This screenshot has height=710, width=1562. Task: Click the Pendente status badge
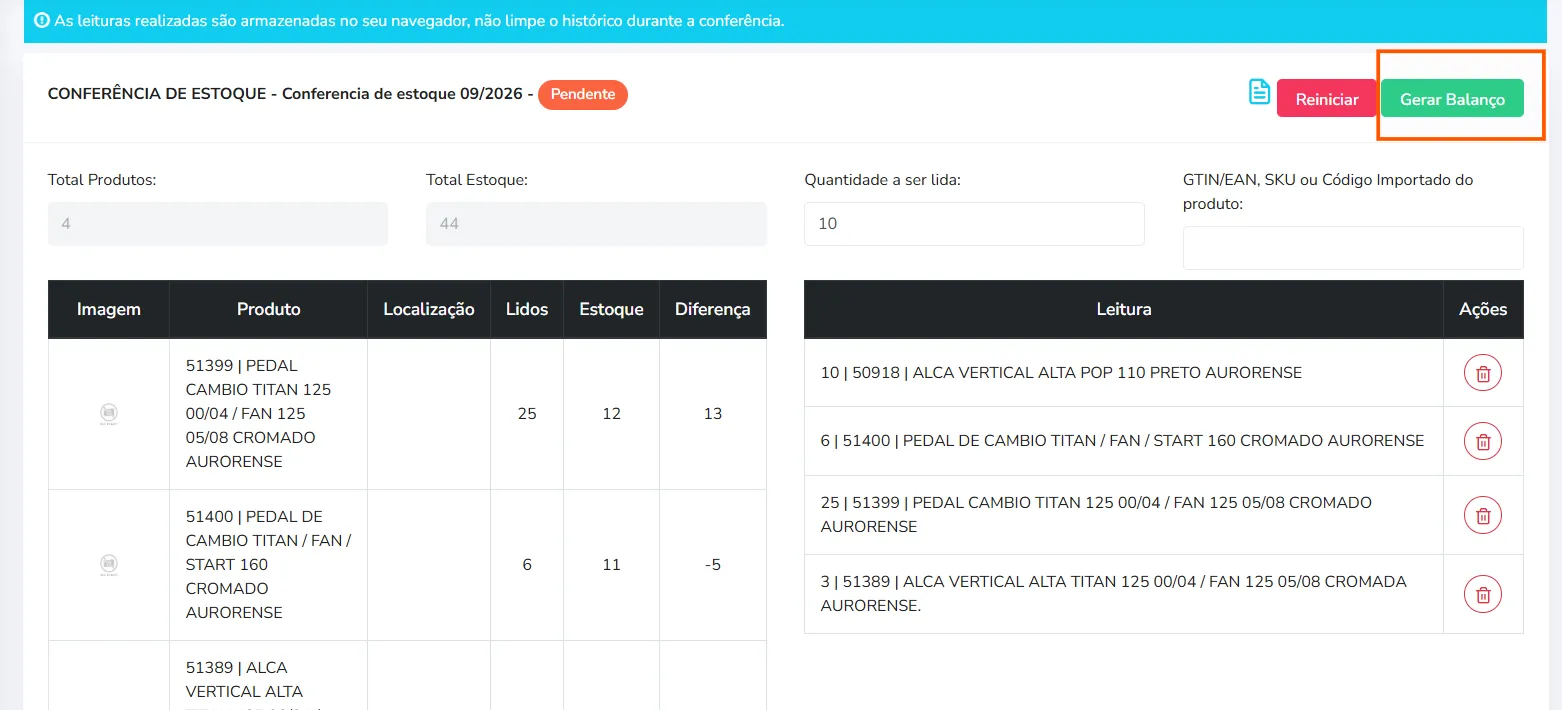pyautogui.click(x=583, y=94)
